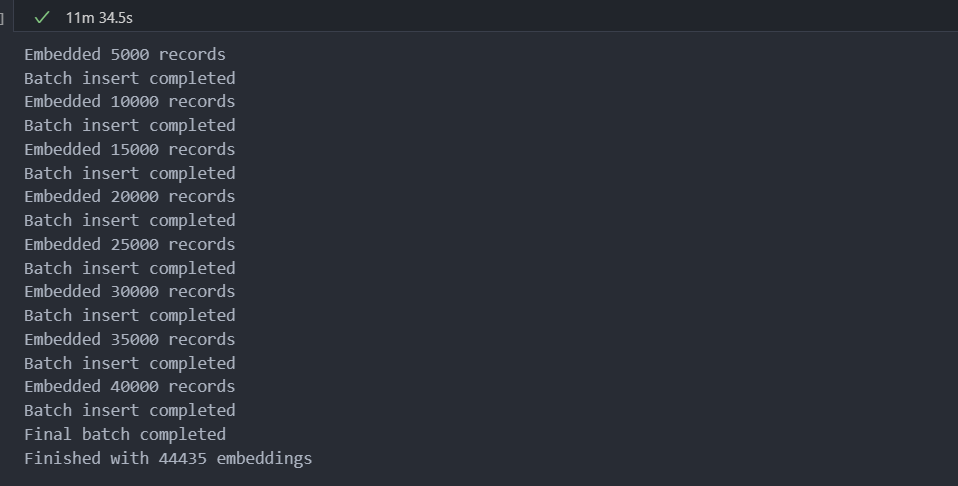Select the 'Embedded 30000 records' output line

[130, 292]
